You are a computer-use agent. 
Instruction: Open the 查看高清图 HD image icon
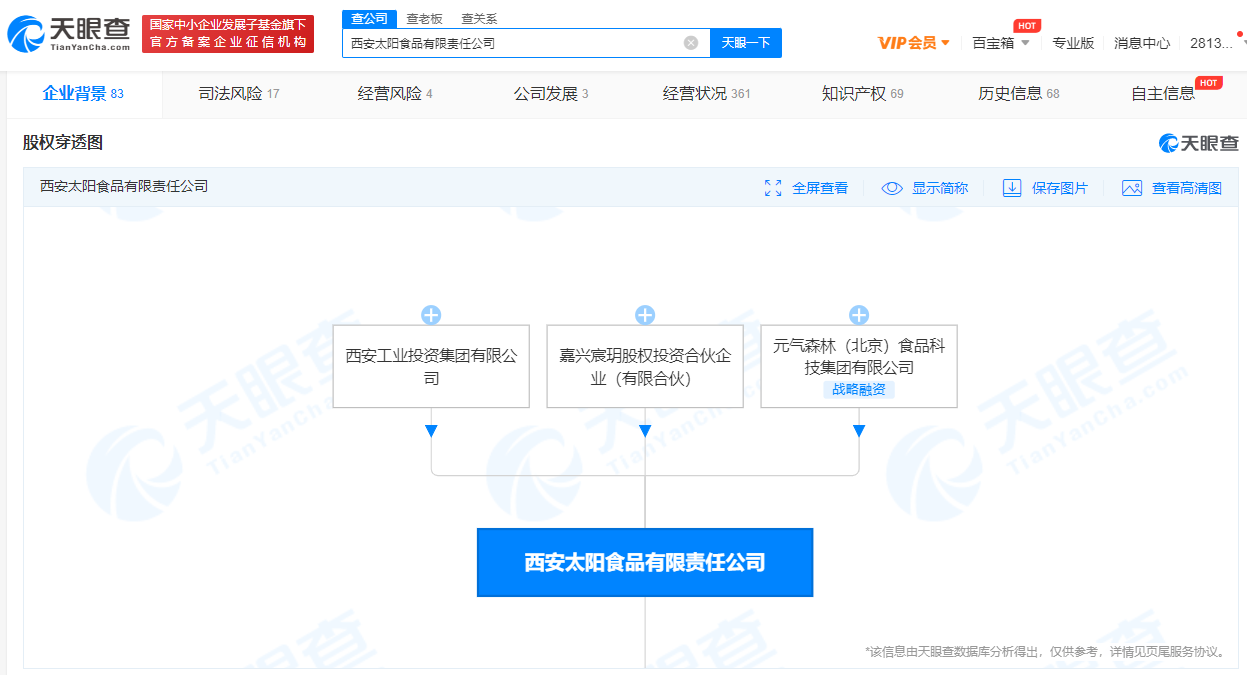tap(1131, 187)
